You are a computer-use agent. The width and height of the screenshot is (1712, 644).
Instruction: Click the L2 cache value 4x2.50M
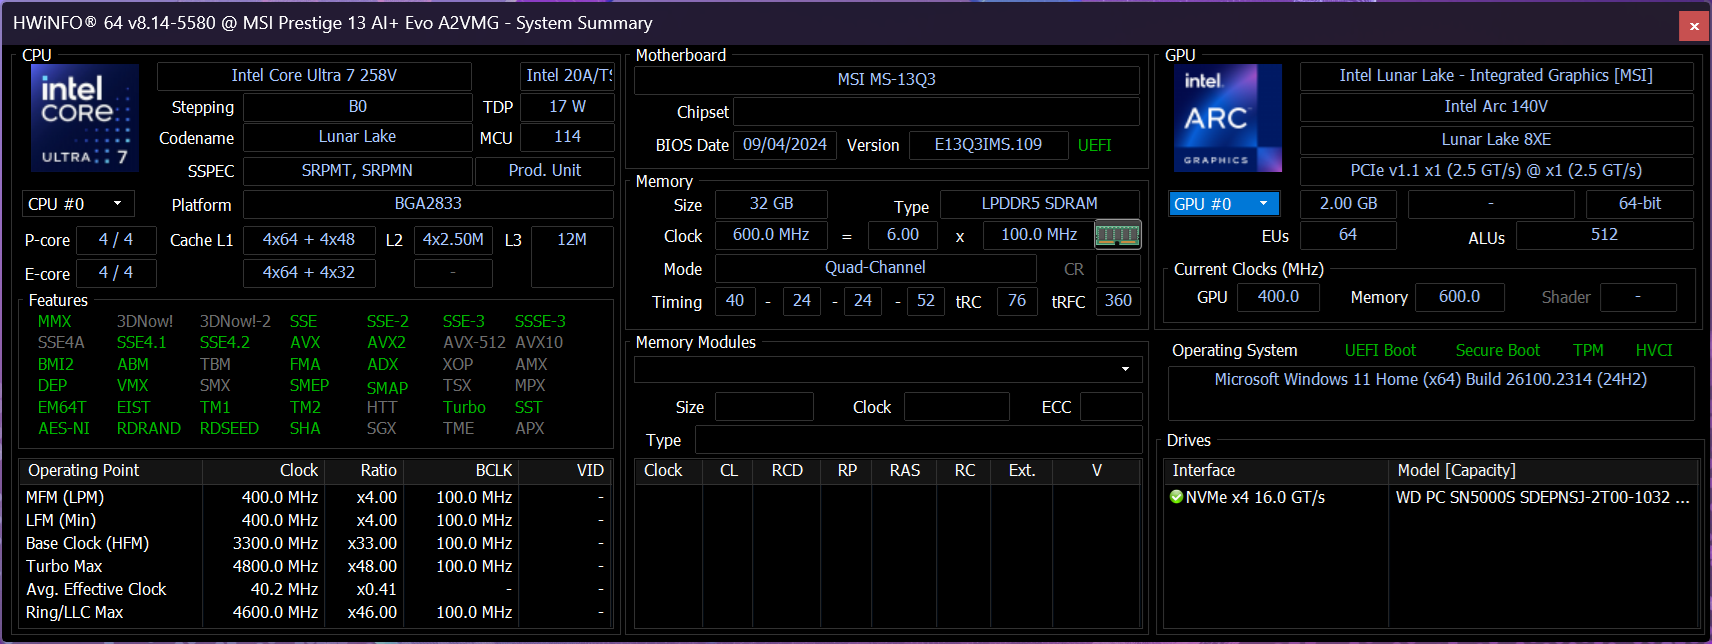point(453,240)
